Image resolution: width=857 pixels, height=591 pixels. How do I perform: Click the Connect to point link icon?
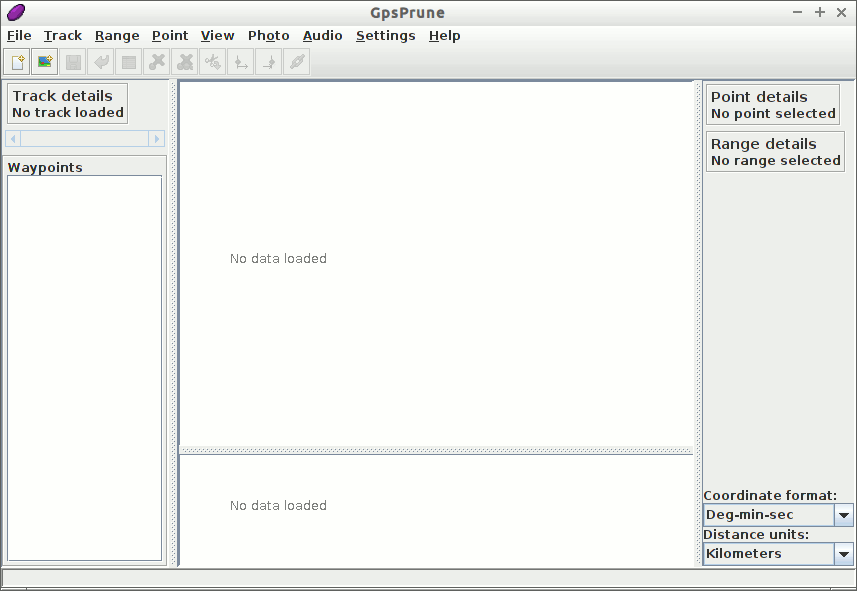click(x=297, y=62)
